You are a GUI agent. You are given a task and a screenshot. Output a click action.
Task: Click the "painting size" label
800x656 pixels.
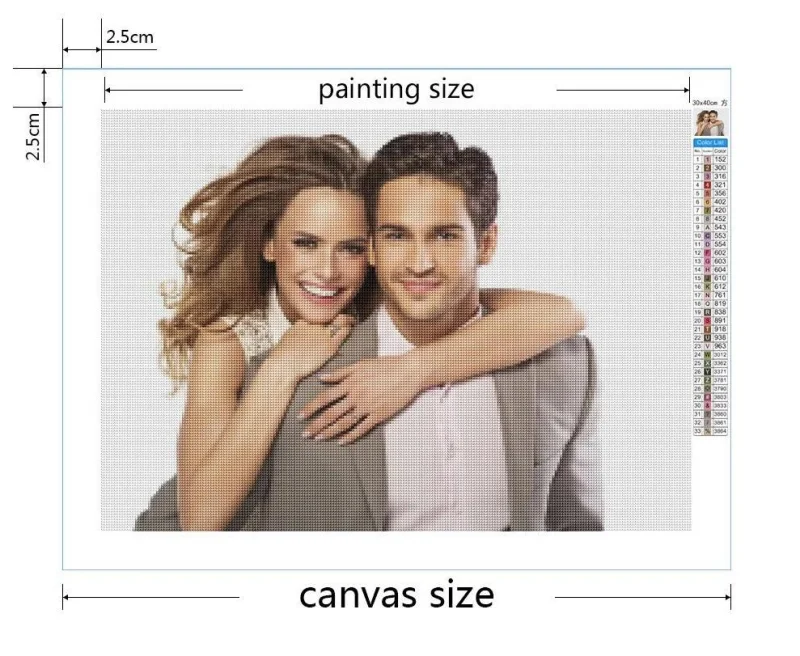click(396, 90)
